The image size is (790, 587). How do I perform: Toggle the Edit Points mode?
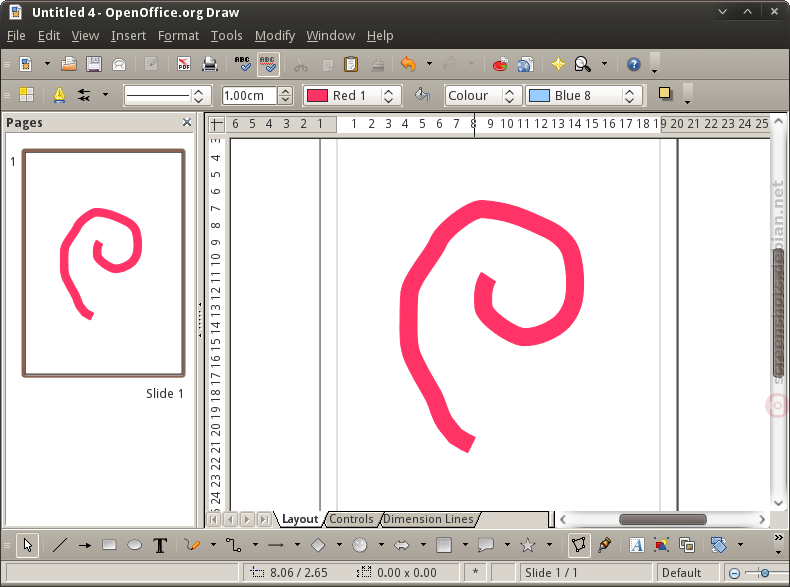coord(579,545)
